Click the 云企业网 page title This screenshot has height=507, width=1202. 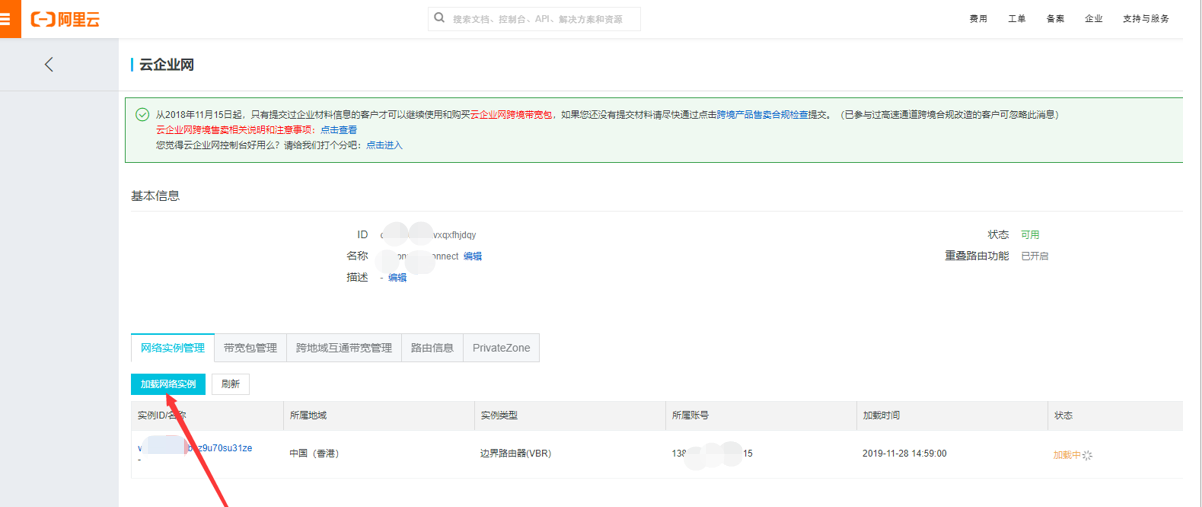166,65
